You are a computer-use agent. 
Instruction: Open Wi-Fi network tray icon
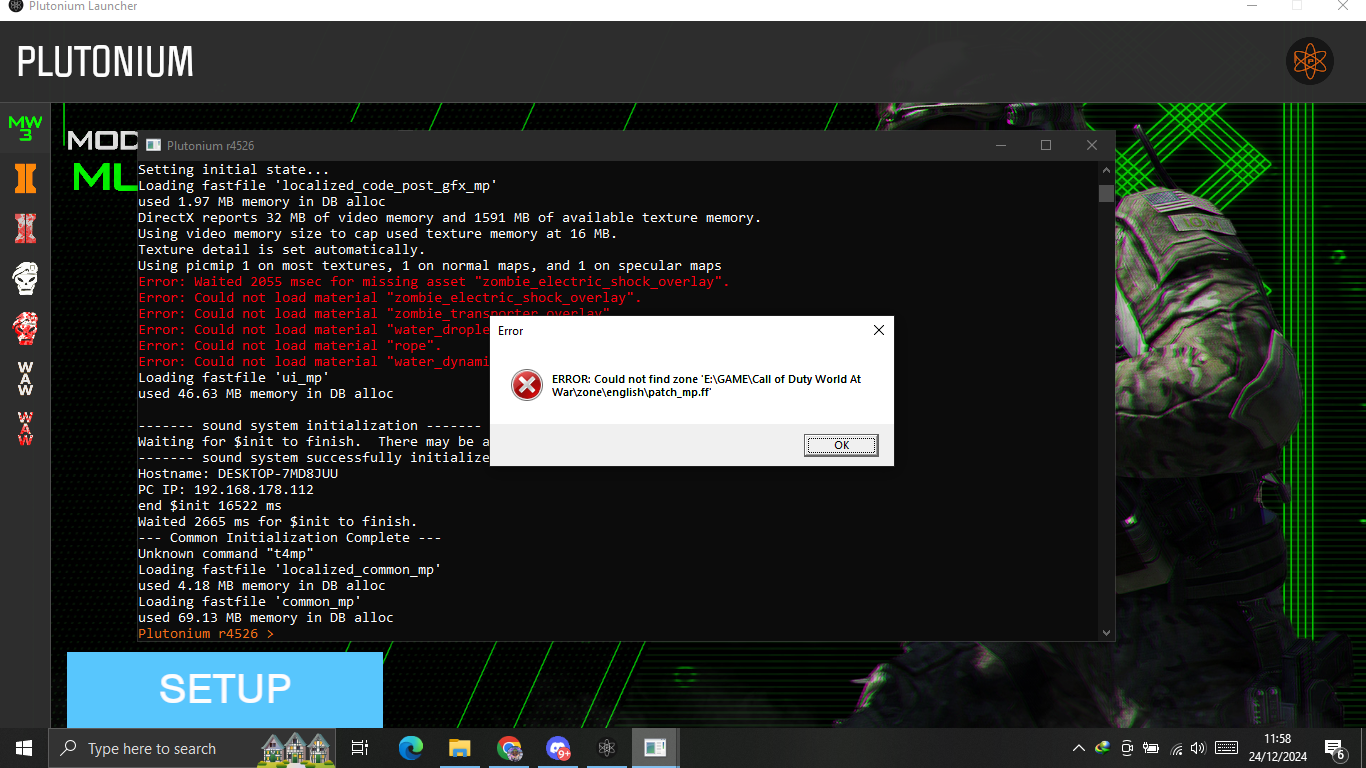point(1176,748)
